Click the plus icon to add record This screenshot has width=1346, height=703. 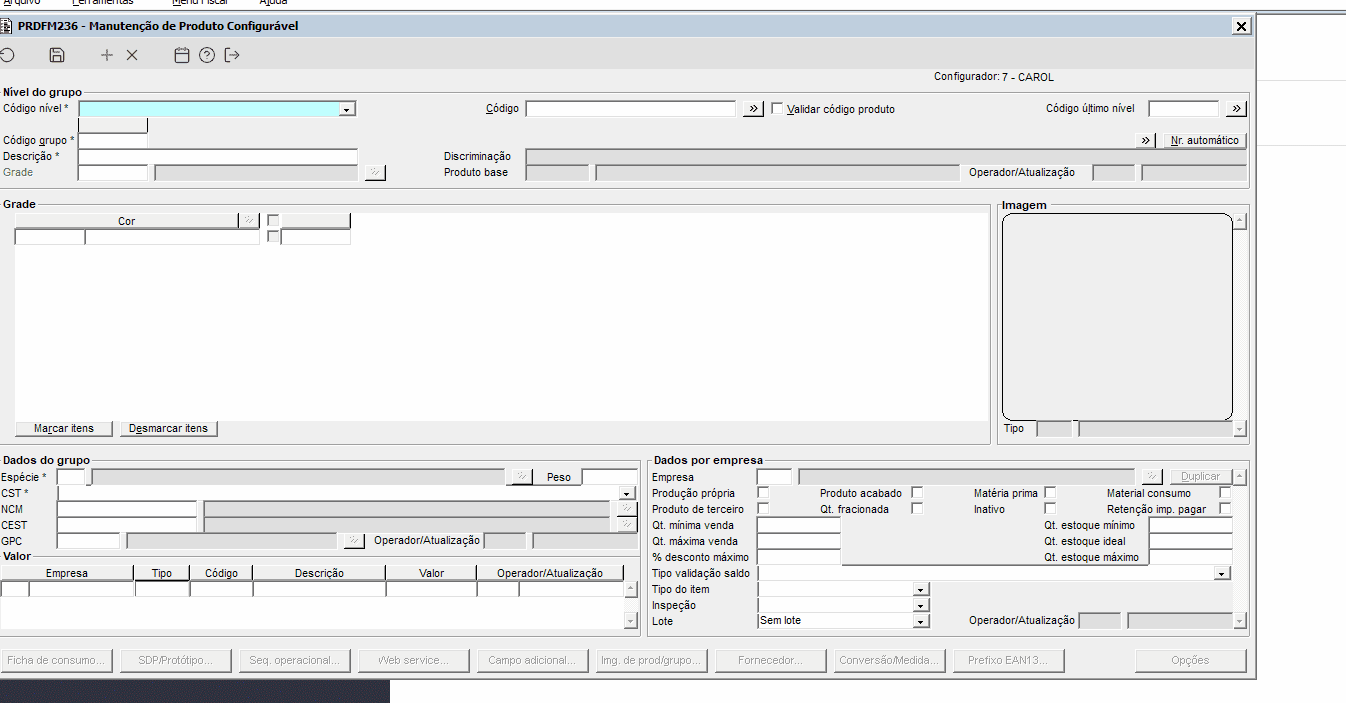107,55
